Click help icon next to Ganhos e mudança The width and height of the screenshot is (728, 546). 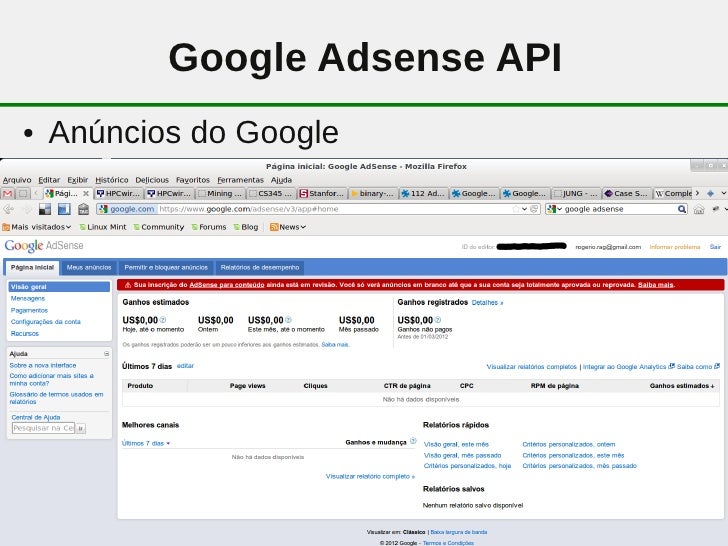[413, 441]
